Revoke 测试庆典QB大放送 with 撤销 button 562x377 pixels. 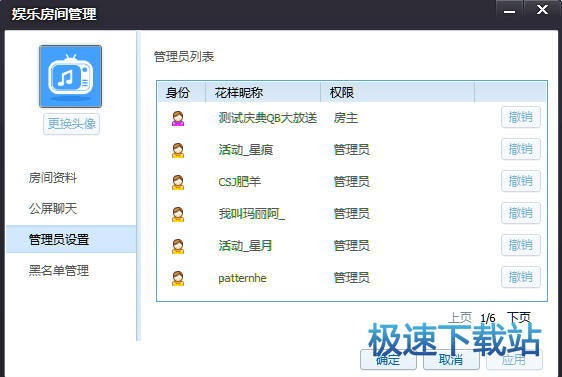point(520,117)
